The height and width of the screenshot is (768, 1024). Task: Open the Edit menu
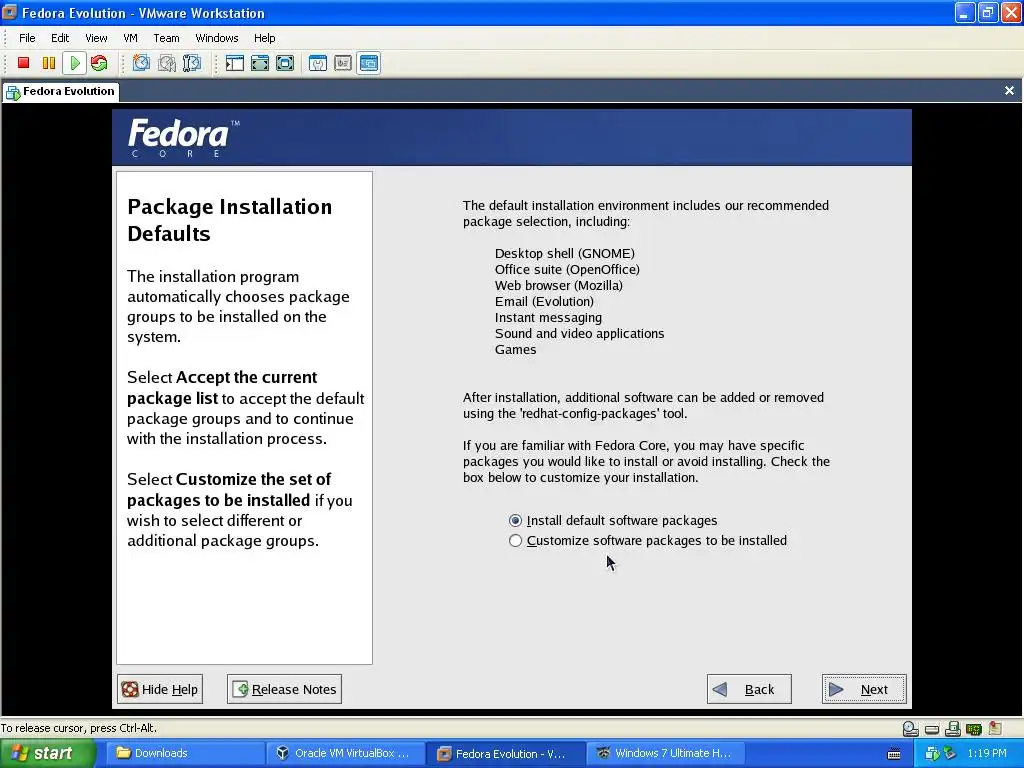[x=60, y=38]
